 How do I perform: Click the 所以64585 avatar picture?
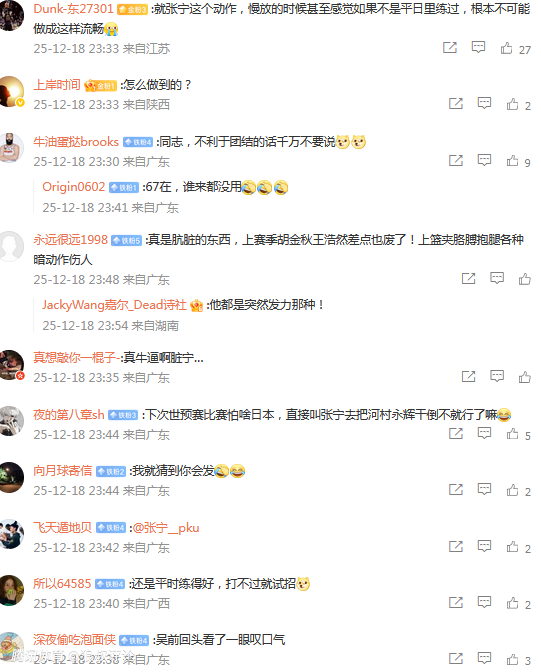tap(11, 590)
